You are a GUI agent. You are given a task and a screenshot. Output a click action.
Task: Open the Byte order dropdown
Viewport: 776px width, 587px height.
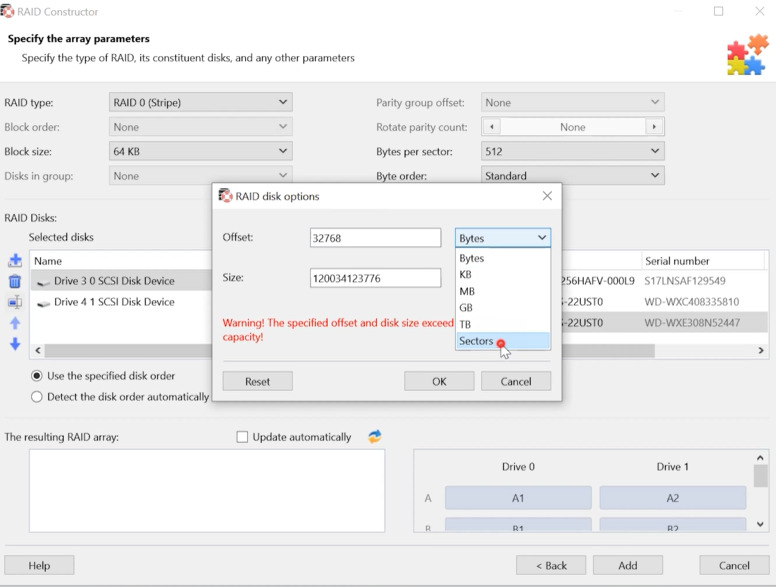573,176
